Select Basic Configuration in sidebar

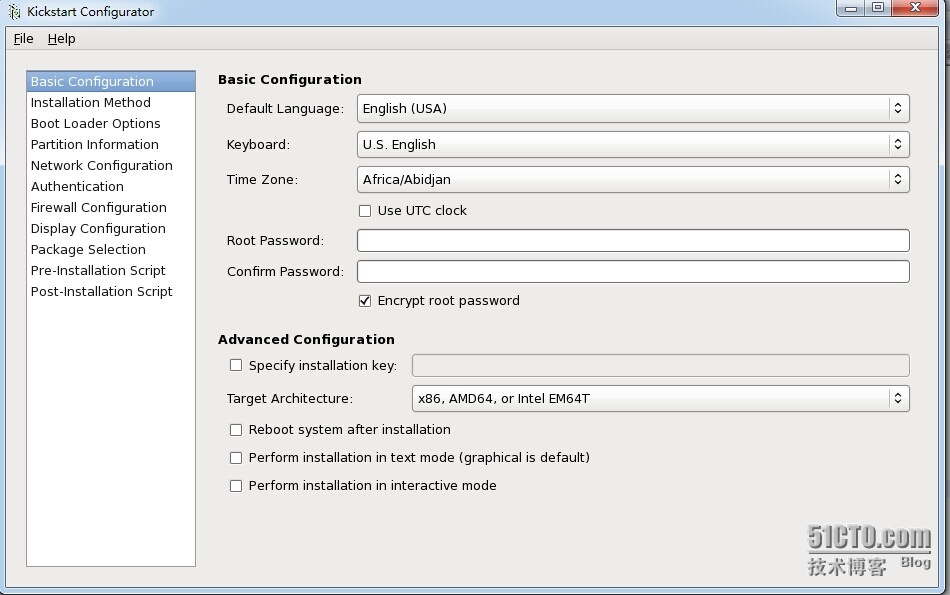click(x=111, y=81)
